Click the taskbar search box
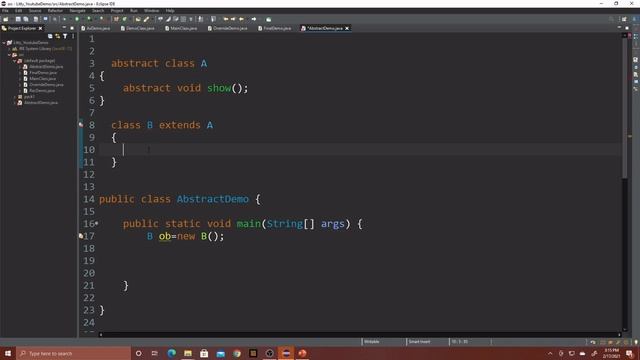Viewport: 640px width, 360px height. coord(73,353)
